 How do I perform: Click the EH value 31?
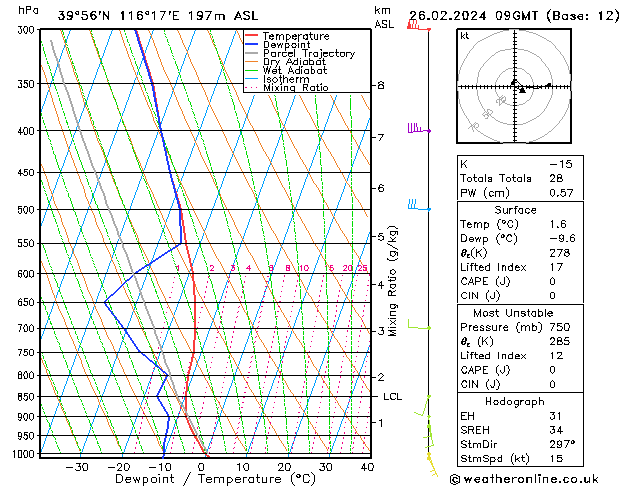coord(556,416)
